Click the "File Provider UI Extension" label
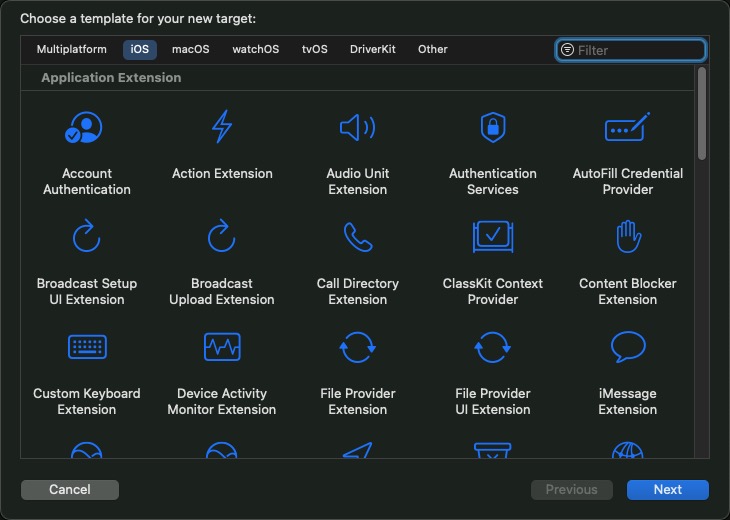This screenshot has height=520, width=730. pyautogui.click(x=493, y=401)
